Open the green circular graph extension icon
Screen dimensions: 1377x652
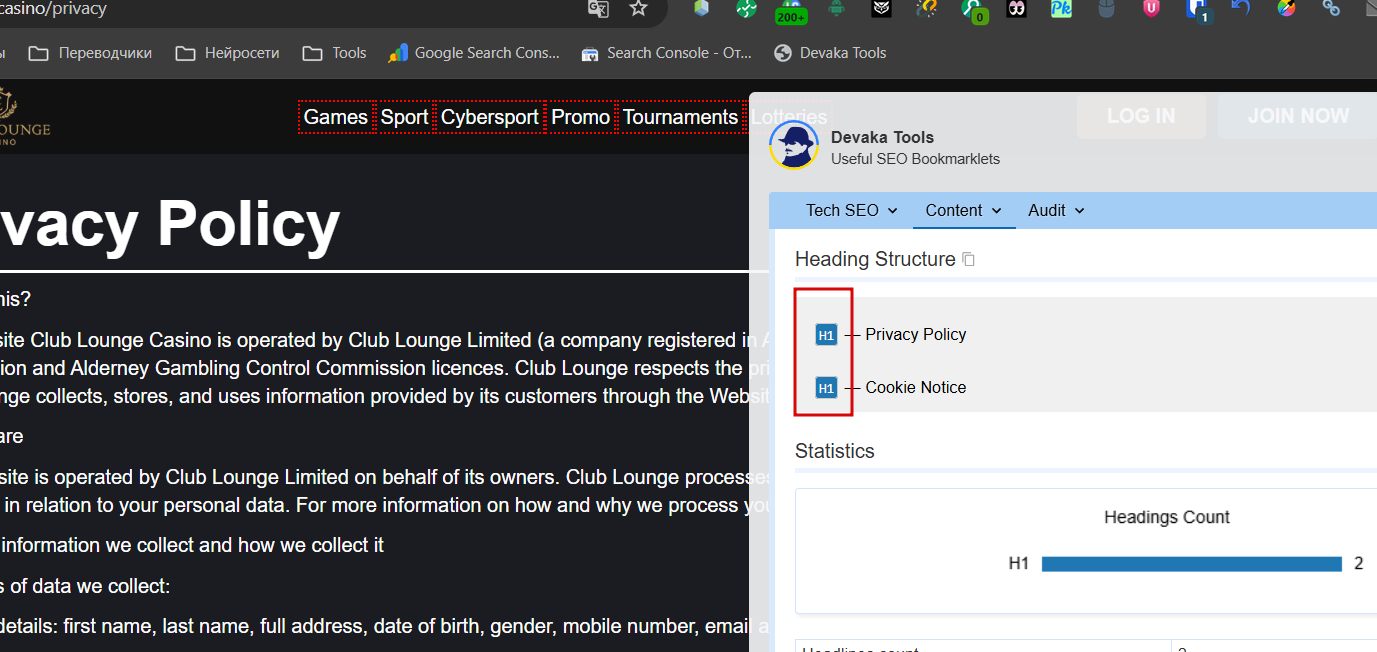(x=746, y=9)
